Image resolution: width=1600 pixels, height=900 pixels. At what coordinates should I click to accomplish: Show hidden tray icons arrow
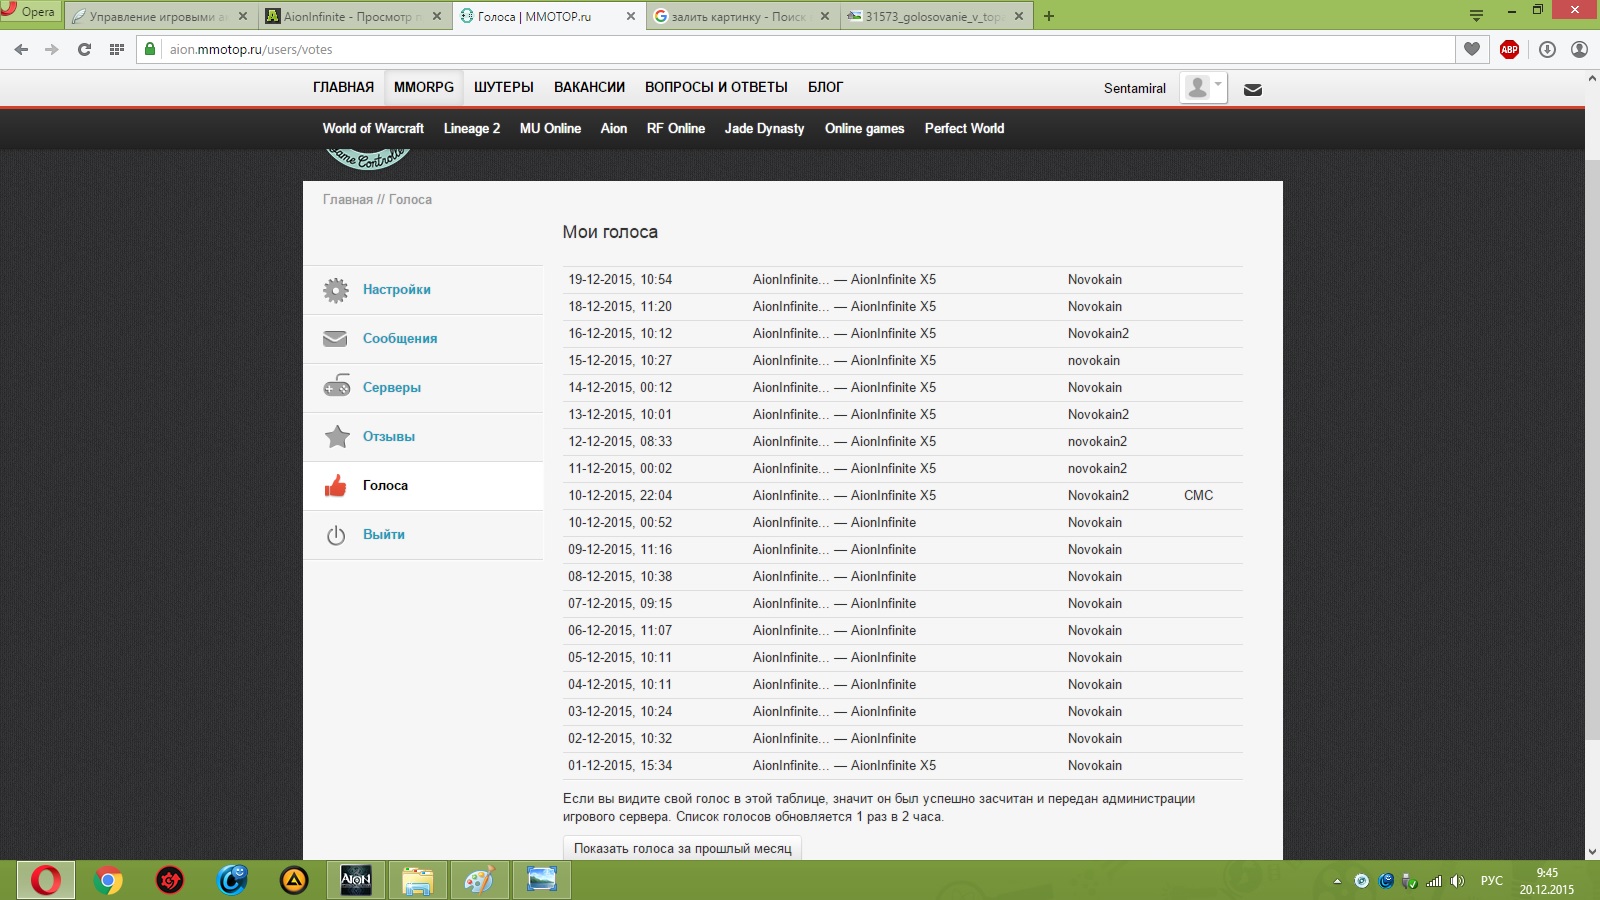click(x=1337, y=881)
